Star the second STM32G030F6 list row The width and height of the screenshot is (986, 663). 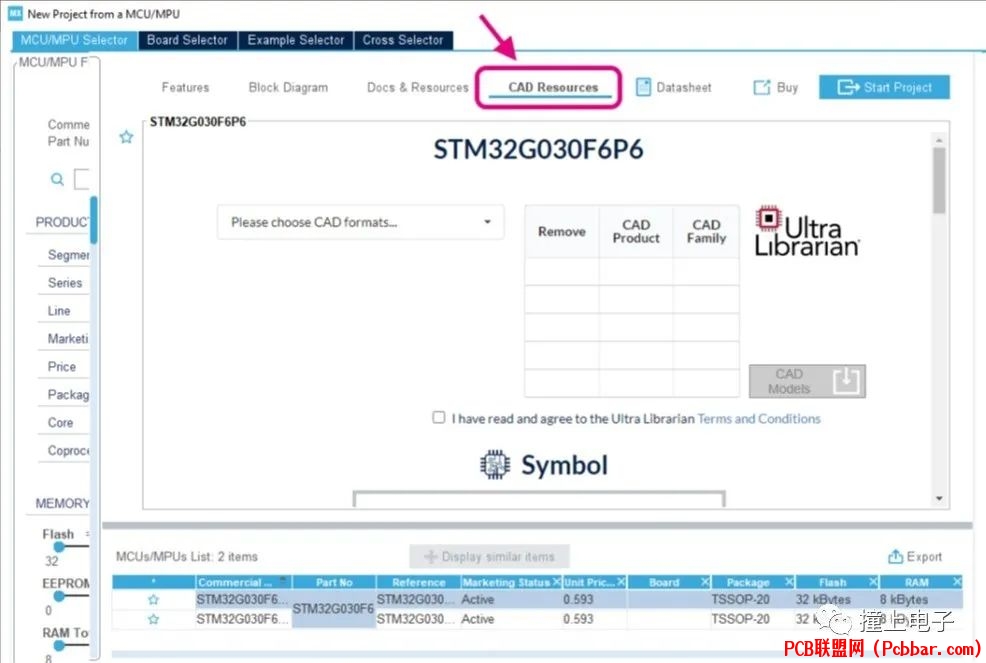point(153,619)
